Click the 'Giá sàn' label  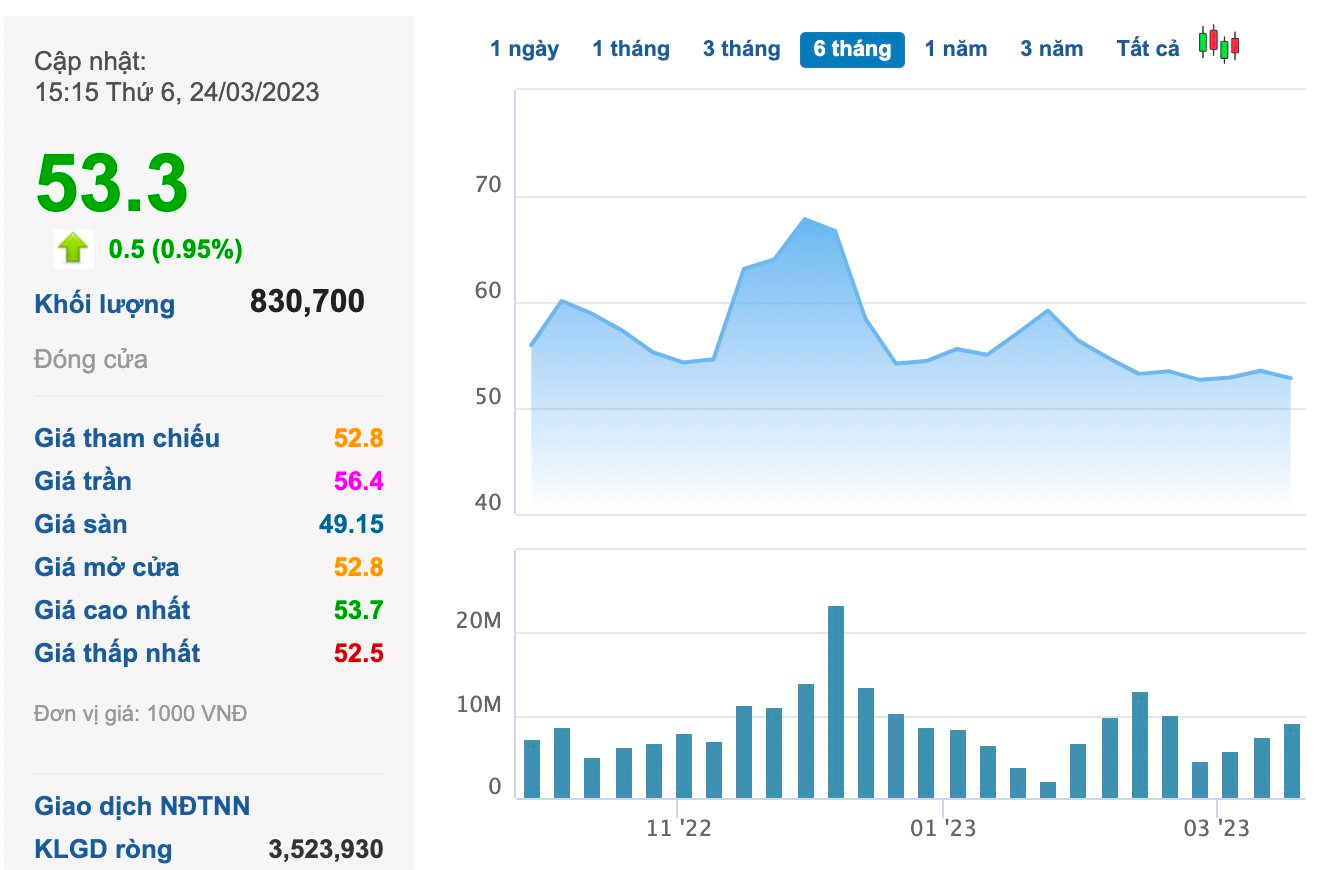[x=81, y=524]
